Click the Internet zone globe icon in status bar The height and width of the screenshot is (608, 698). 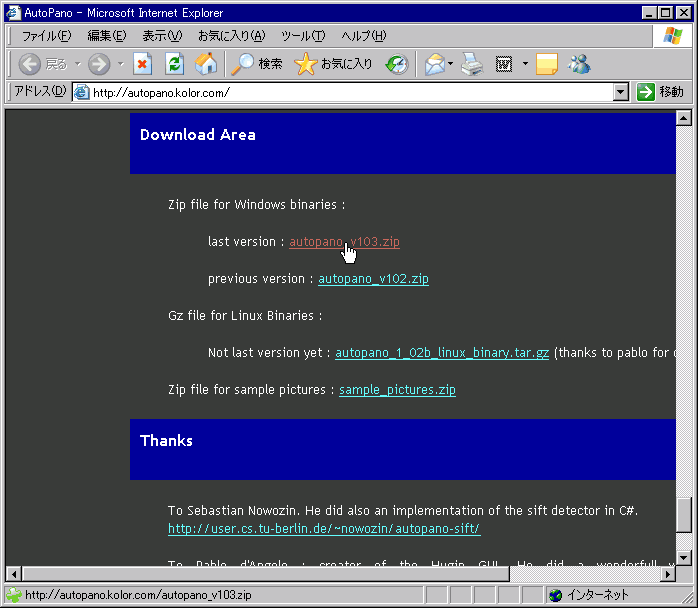[x=556, y=595]
